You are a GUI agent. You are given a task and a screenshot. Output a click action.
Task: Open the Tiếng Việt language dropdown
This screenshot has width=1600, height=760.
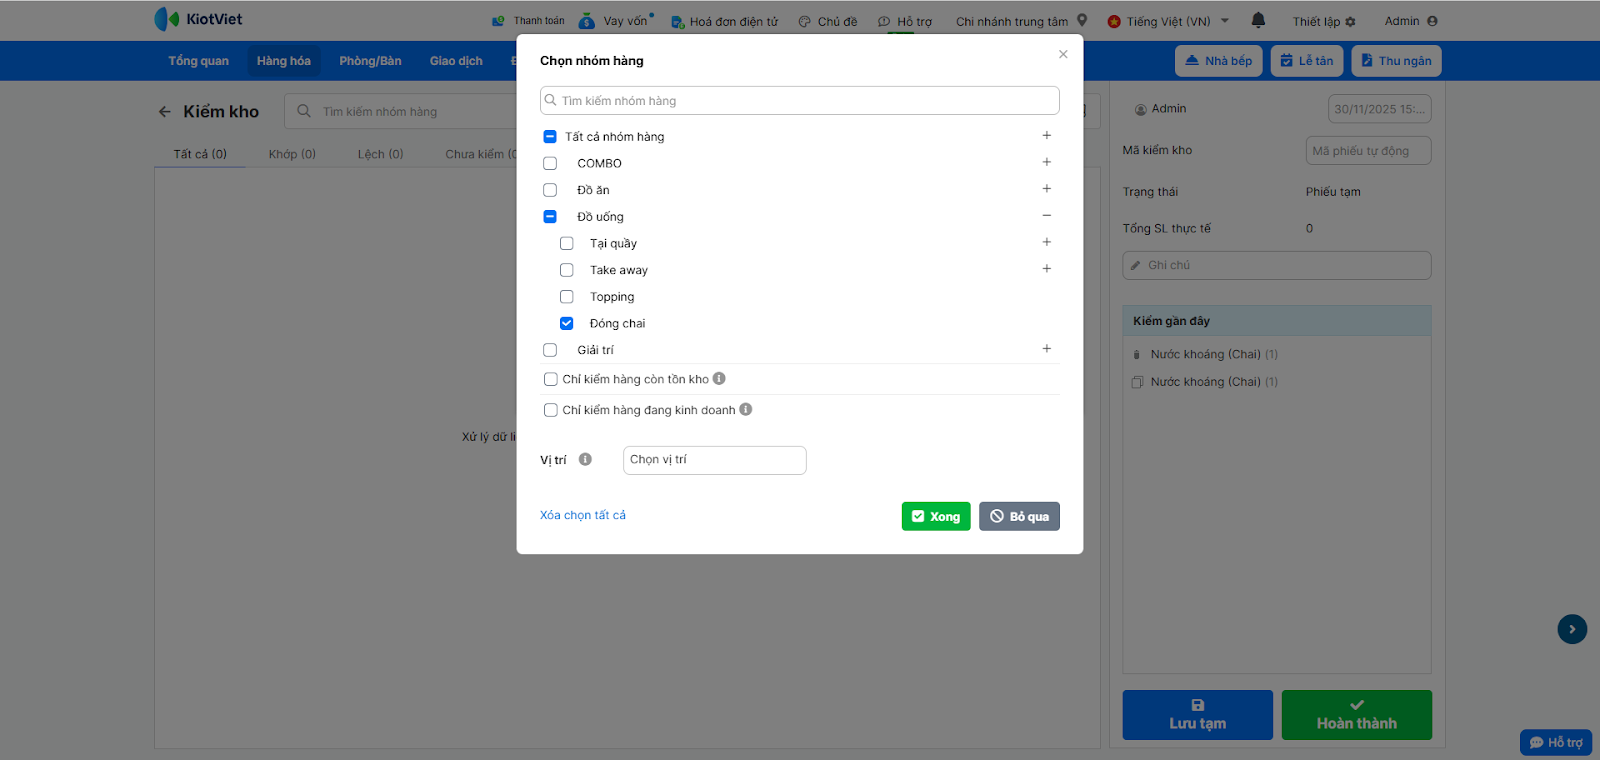pyautogui.click(x=1168, y=21)
